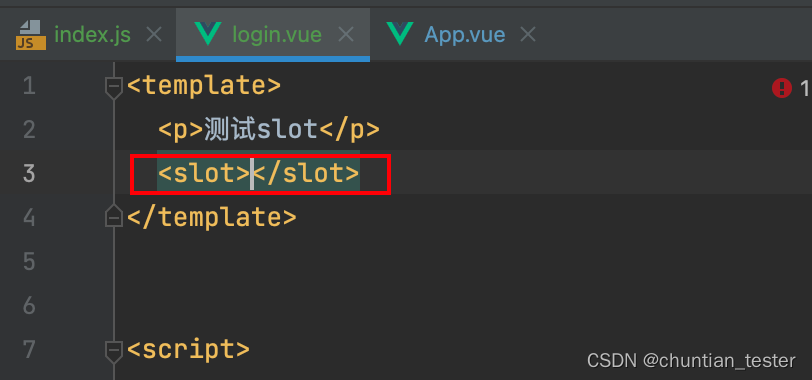This screenshot has height=380, width=812.
Task: Click line number 5 in the gutter
Action: [29, 261]
